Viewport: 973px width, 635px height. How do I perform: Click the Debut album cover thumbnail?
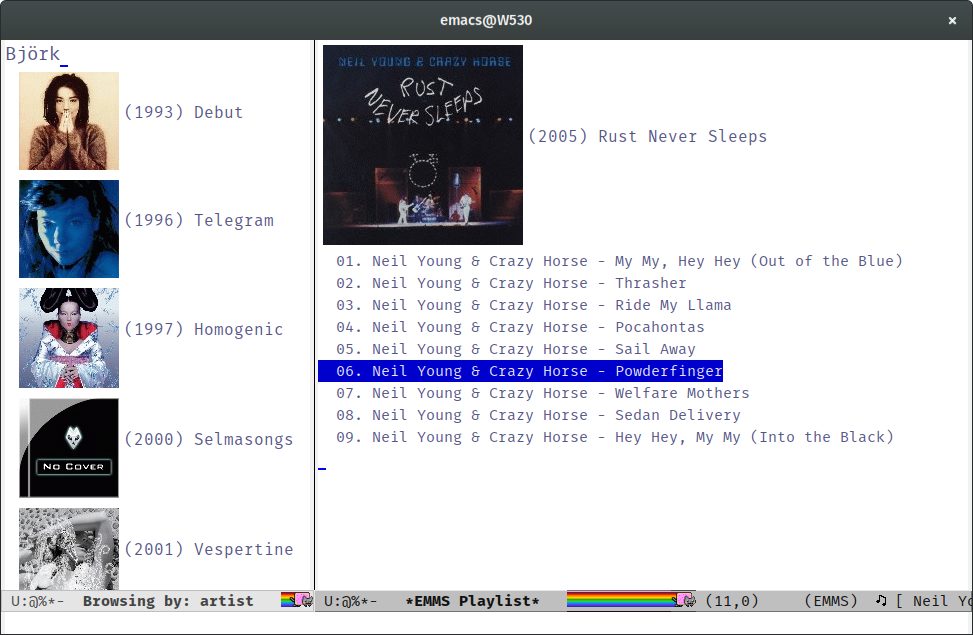click(x=69, y=121)
